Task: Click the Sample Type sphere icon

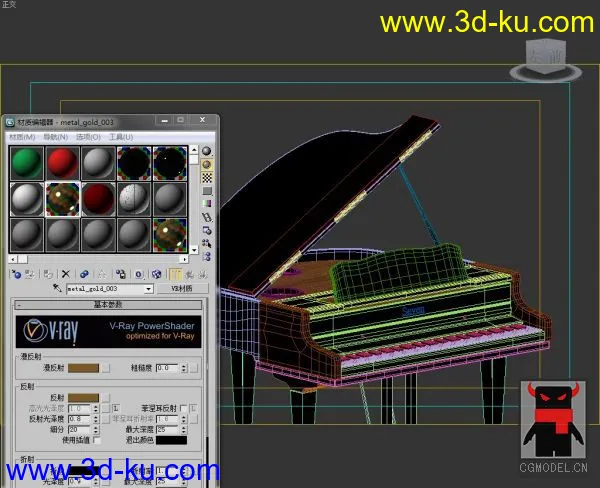Action: pyautogui.click(x=207, y=151)
